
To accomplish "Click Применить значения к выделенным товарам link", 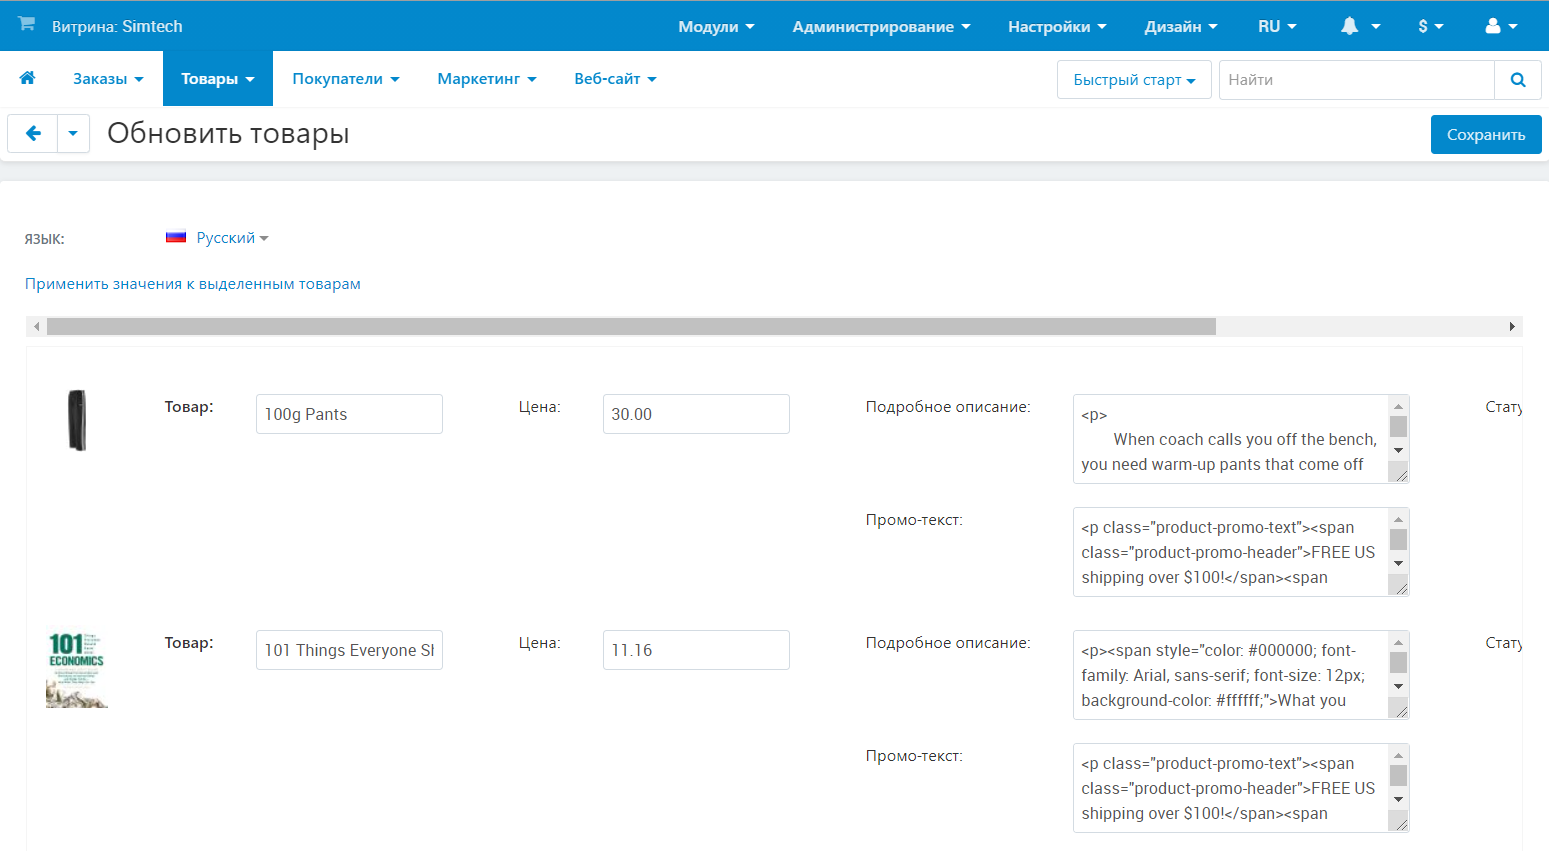I will click(x=193, y=284).
